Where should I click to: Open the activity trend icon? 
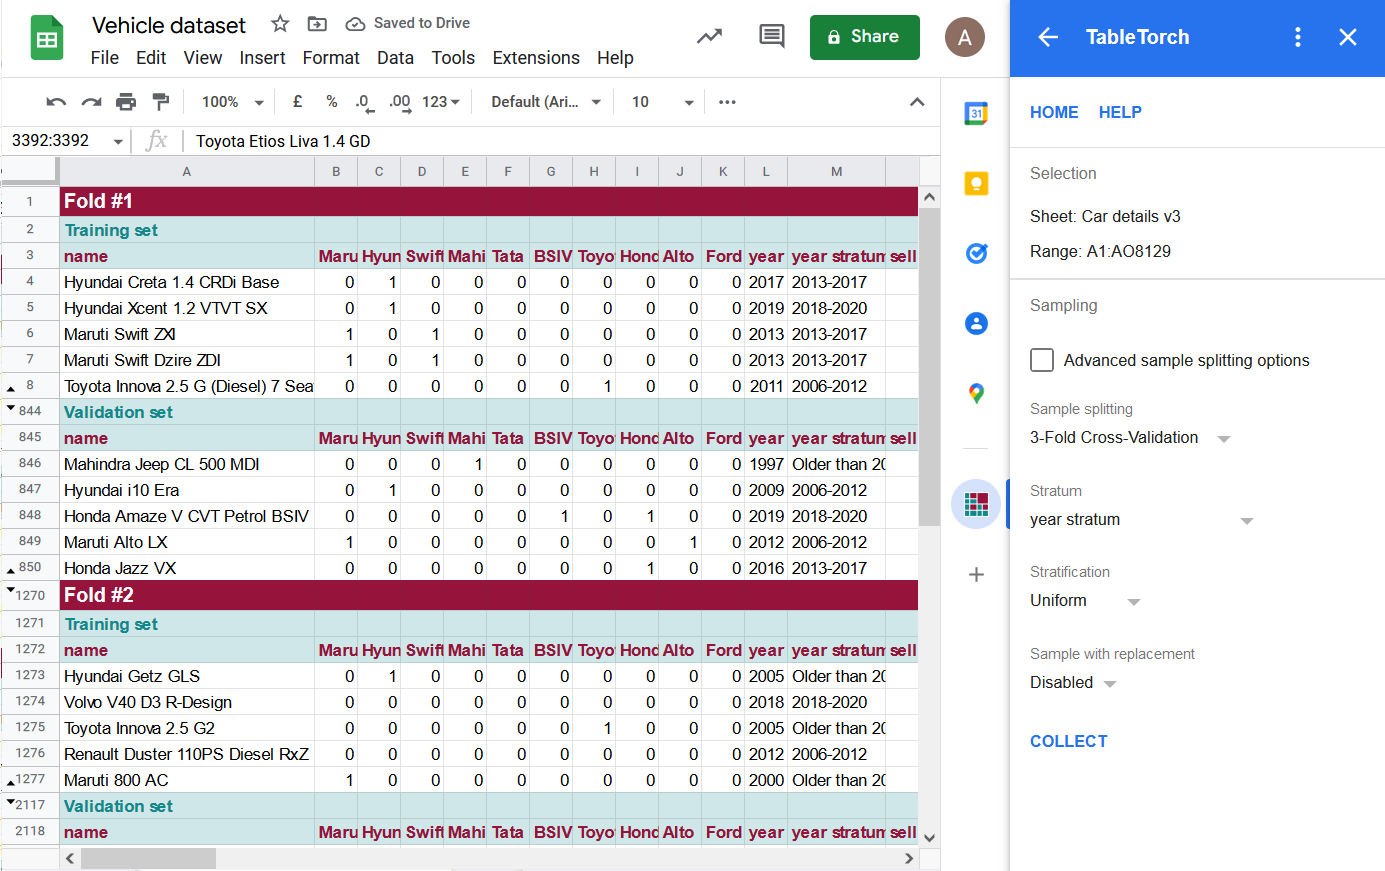point(709,37)
